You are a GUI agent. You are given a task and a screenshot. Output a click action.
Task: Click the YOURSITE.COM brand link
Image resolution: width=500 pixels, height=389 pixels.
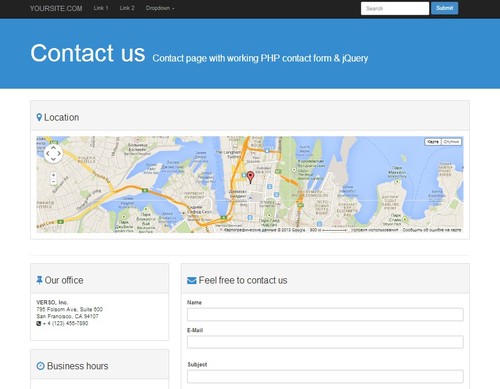coord(56,8)
